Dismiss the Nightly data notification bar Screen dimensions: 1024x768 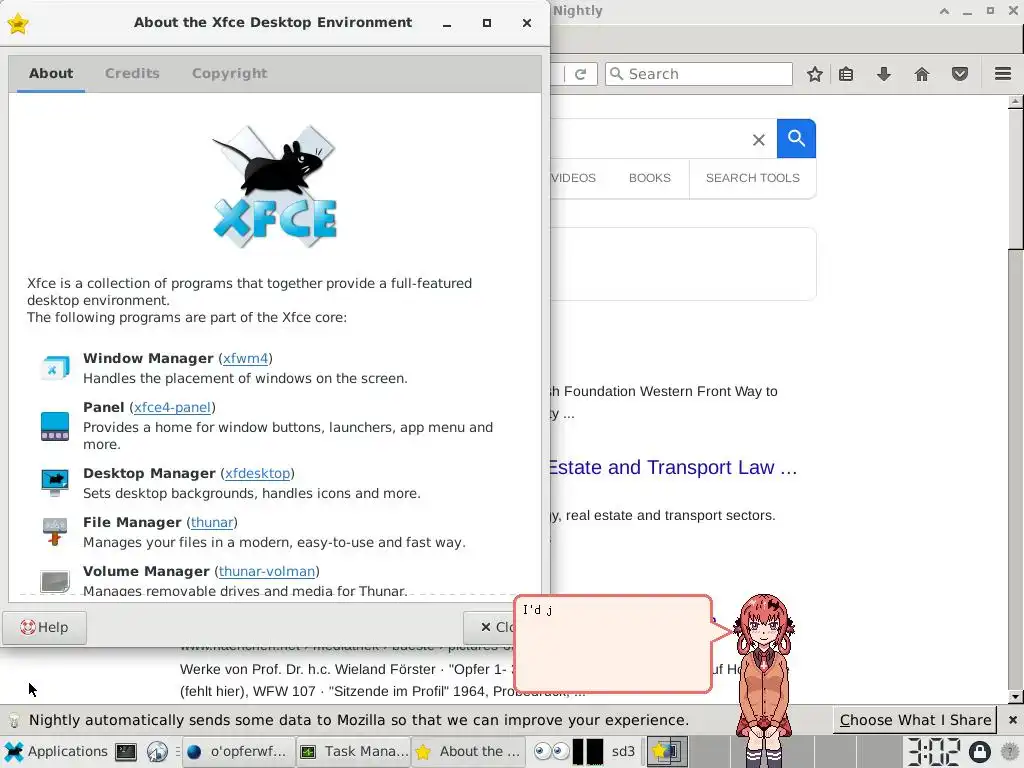[x=1012, y=720]
